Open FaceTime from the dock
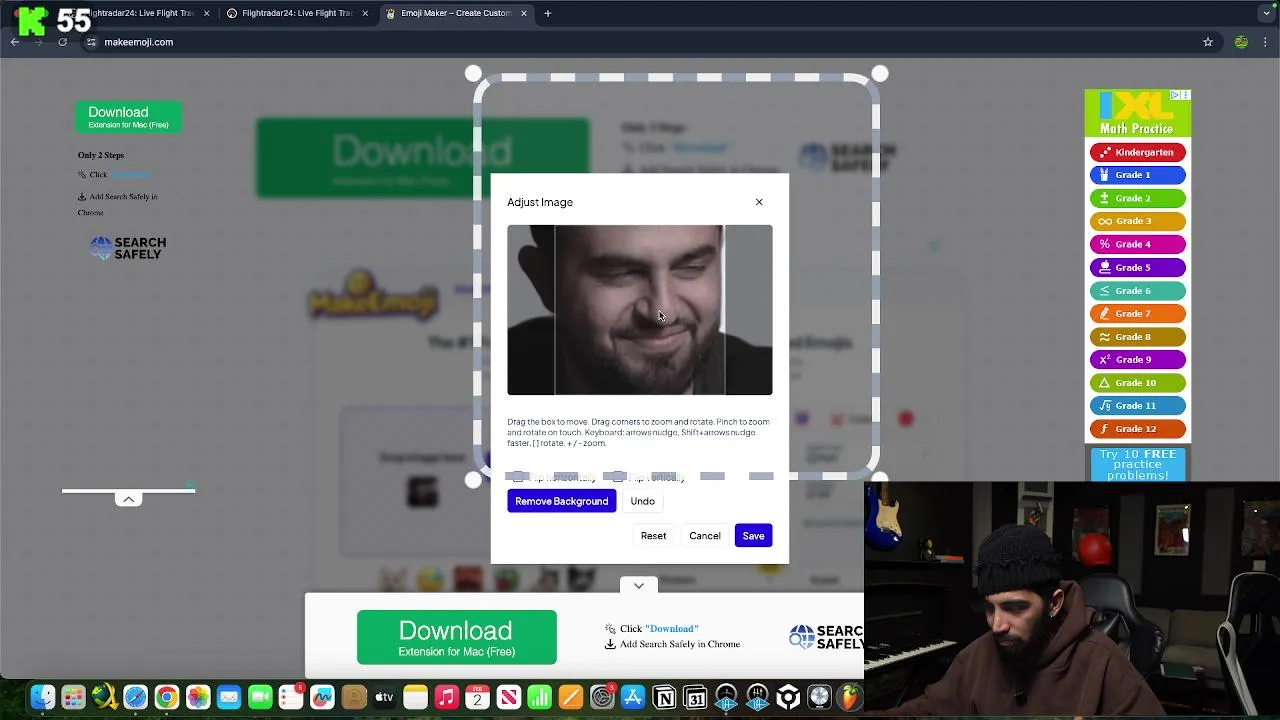The width and height of the screenshot is (1280, 720). tap(260, 697)
